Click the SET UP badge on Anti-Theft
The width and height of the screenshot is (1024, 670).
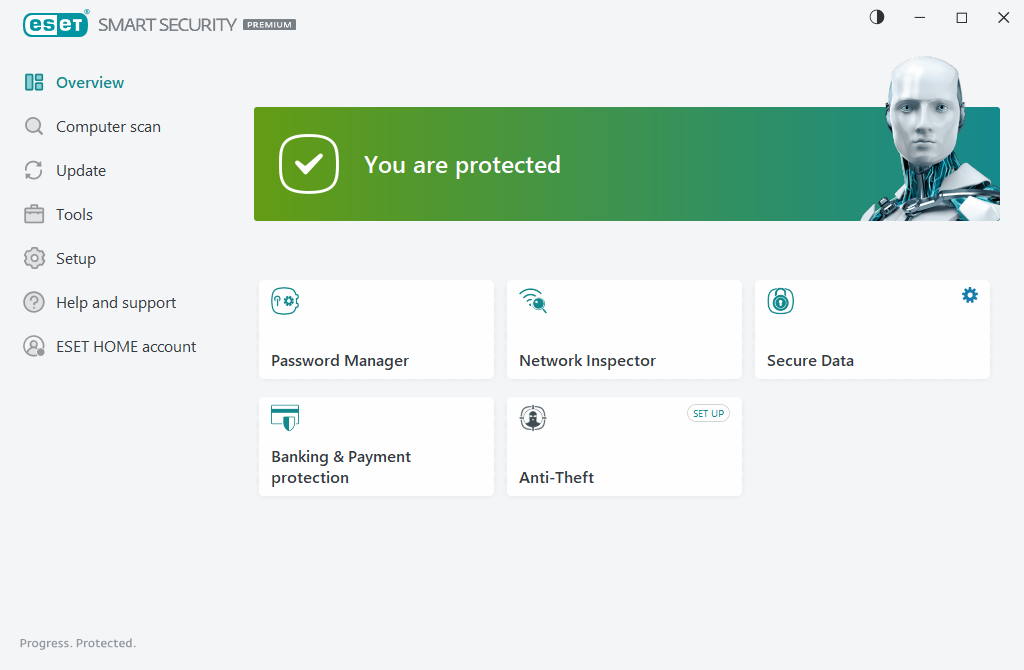click(708, 413)
